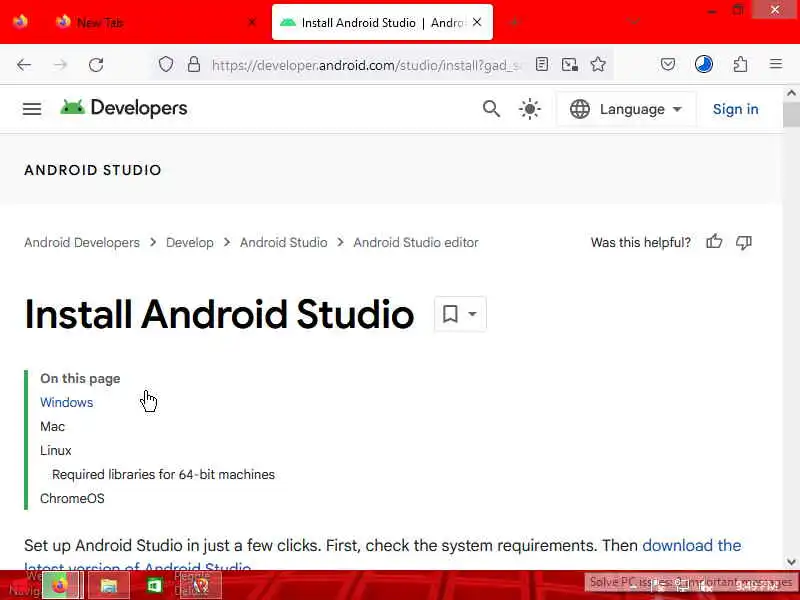This screenshot has height=600, width=800.
Task: Jump to Linux section
Action: point(56,451)
